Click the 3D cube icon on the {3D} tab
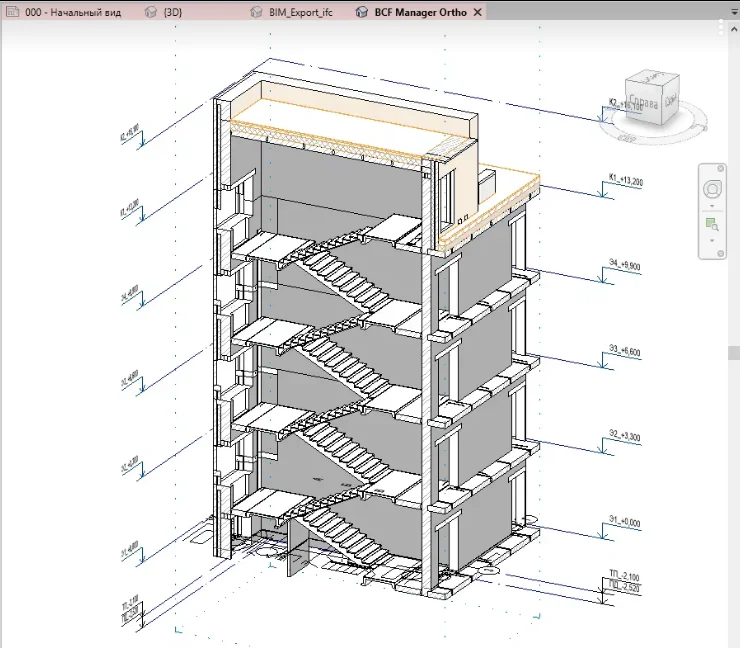The height and width of the screenshot is (648, 740). (150, 12)
